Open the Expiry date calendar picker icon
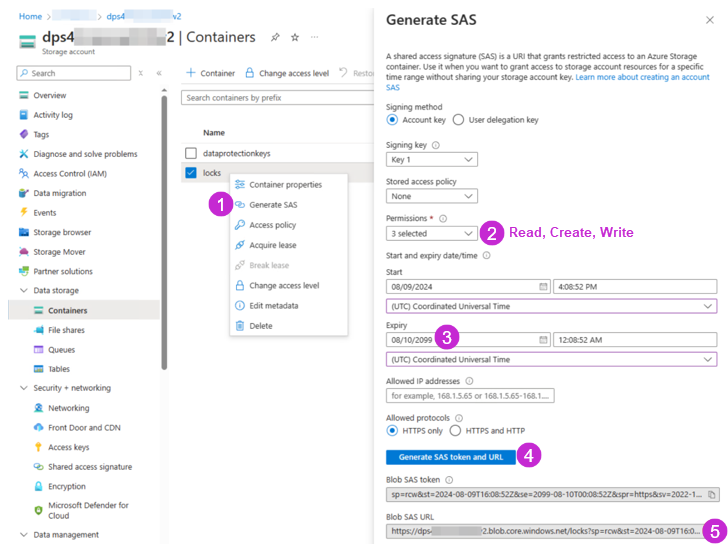 (543, 339)
